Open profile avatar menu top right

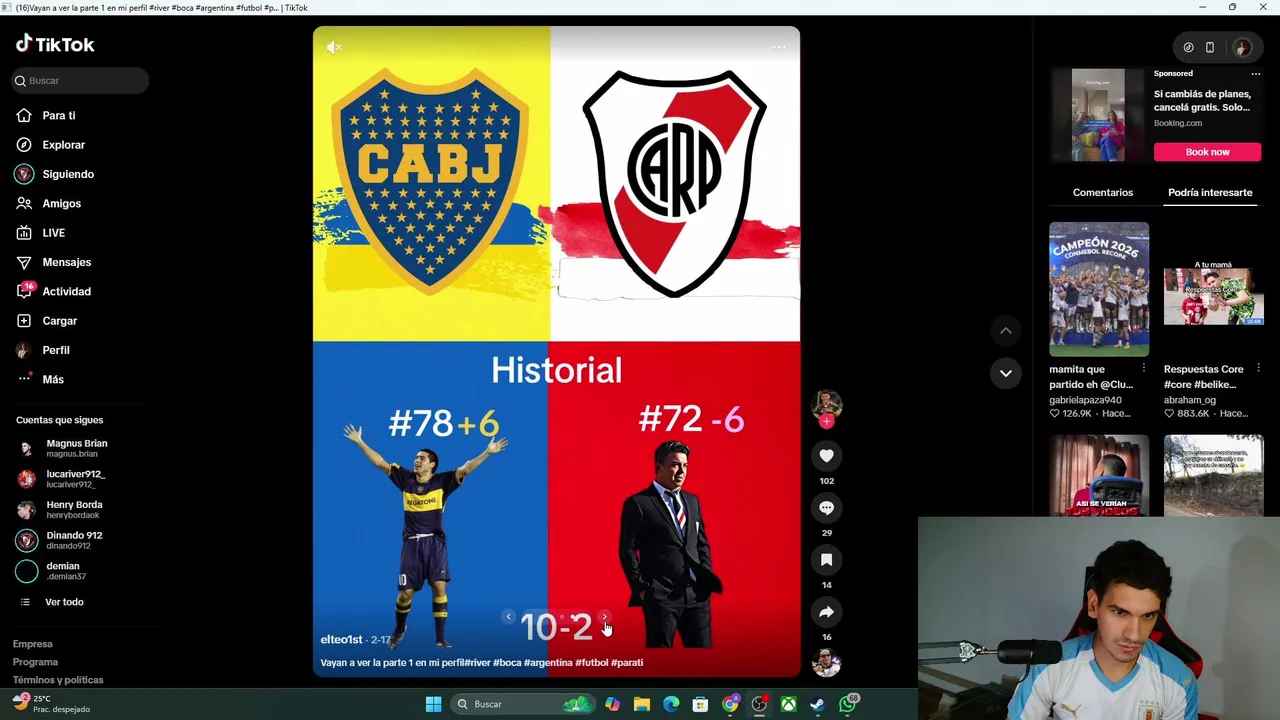click(1242, 47)
